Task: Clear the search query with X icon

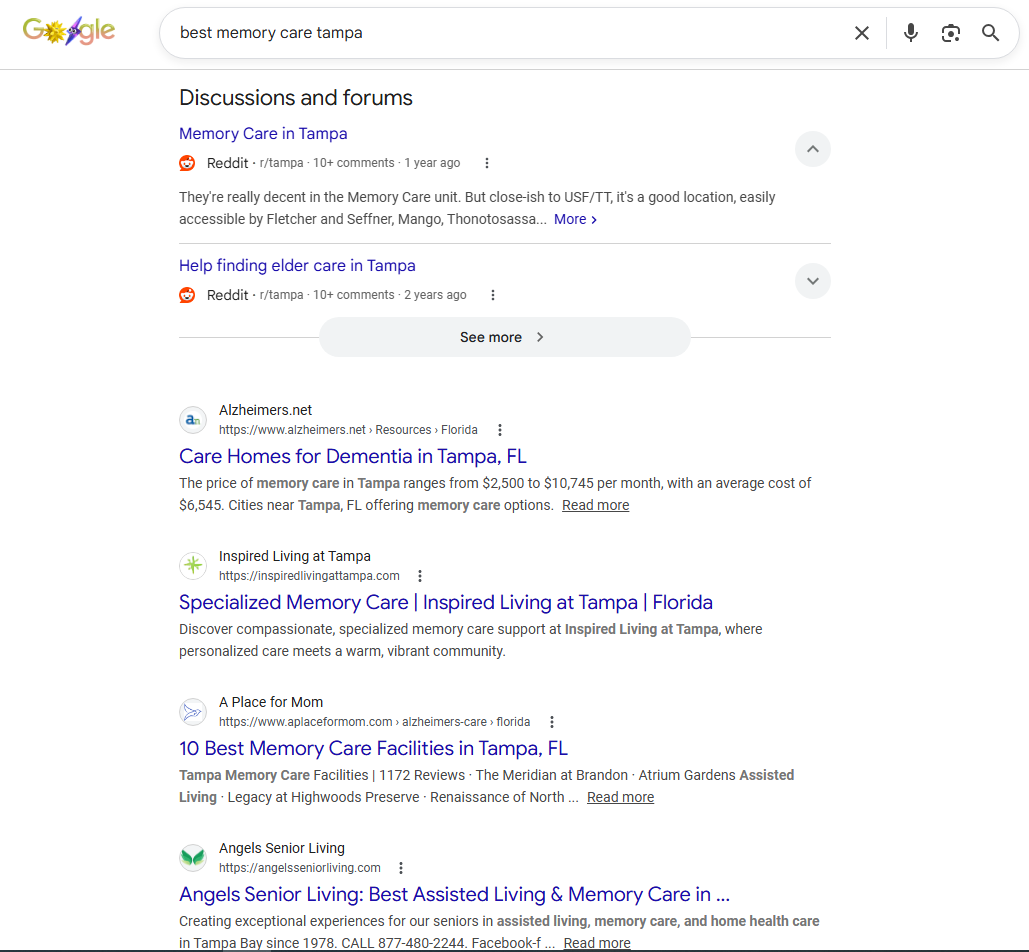Action: click(862, 33)
